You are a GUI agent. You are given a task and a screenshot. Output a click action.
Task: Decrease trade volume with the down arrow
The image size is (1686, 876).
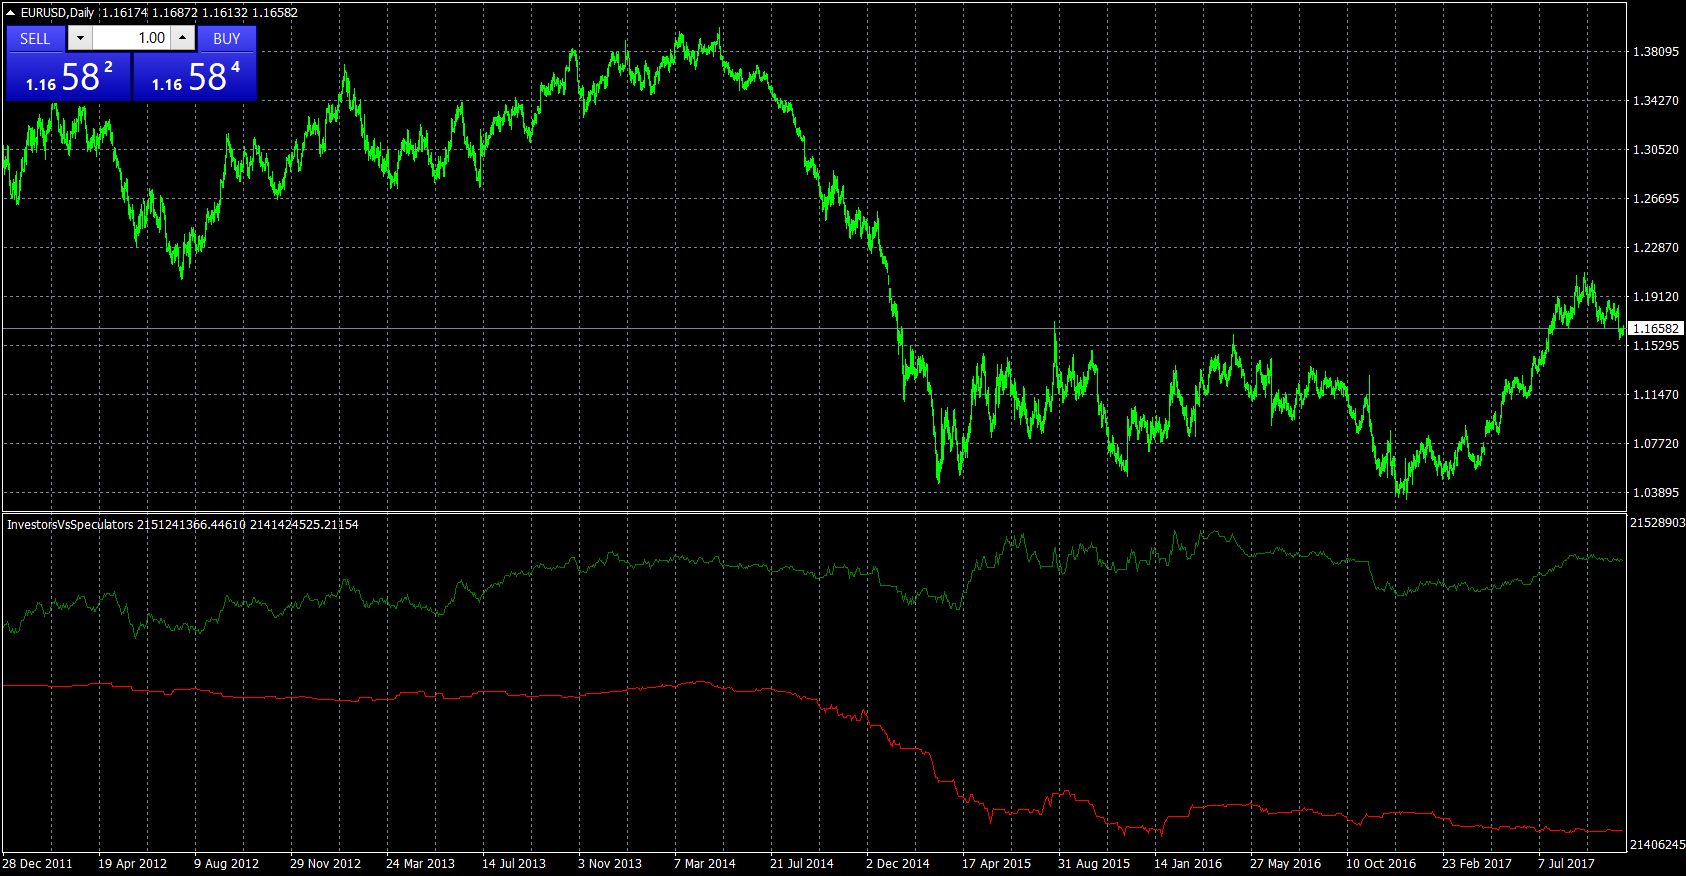coord(80,38)
